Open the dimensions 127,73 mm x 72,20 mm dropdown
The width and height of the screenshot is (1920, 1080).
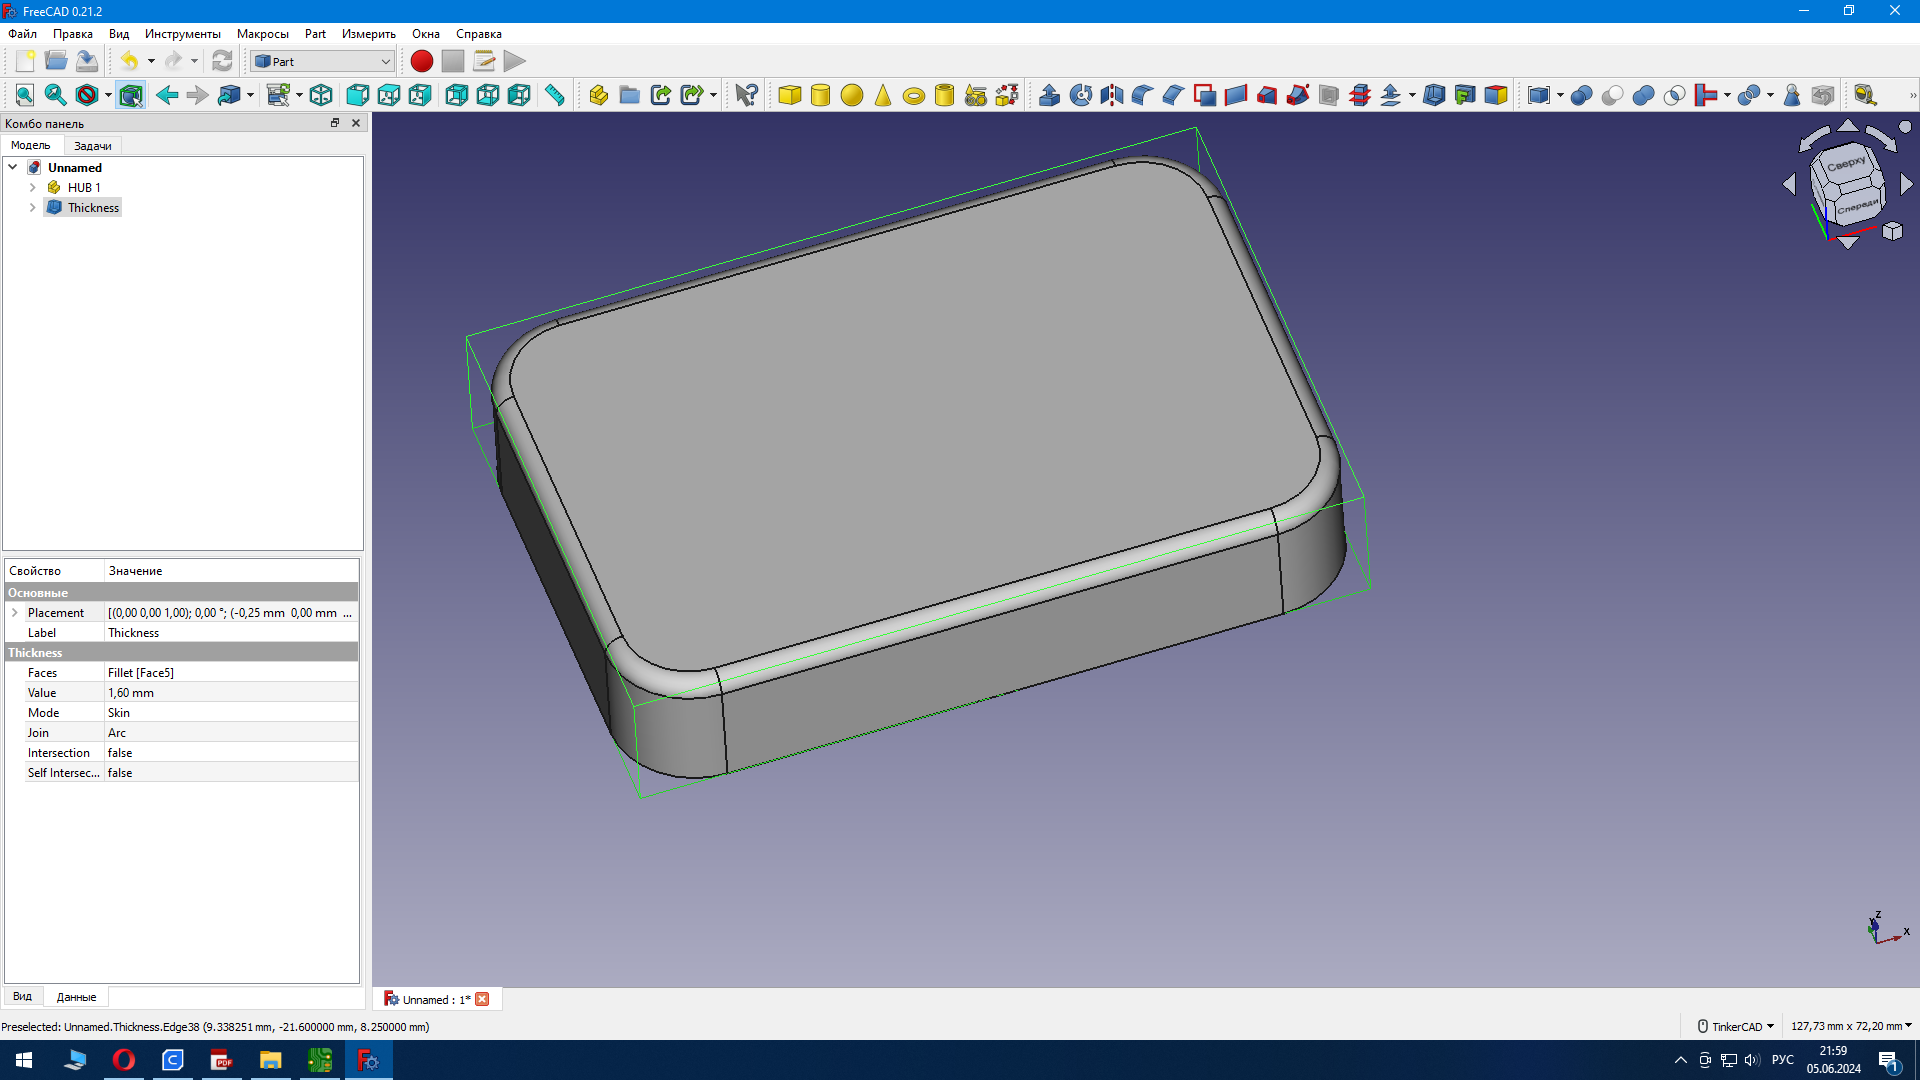[x=1851, y=1026]
